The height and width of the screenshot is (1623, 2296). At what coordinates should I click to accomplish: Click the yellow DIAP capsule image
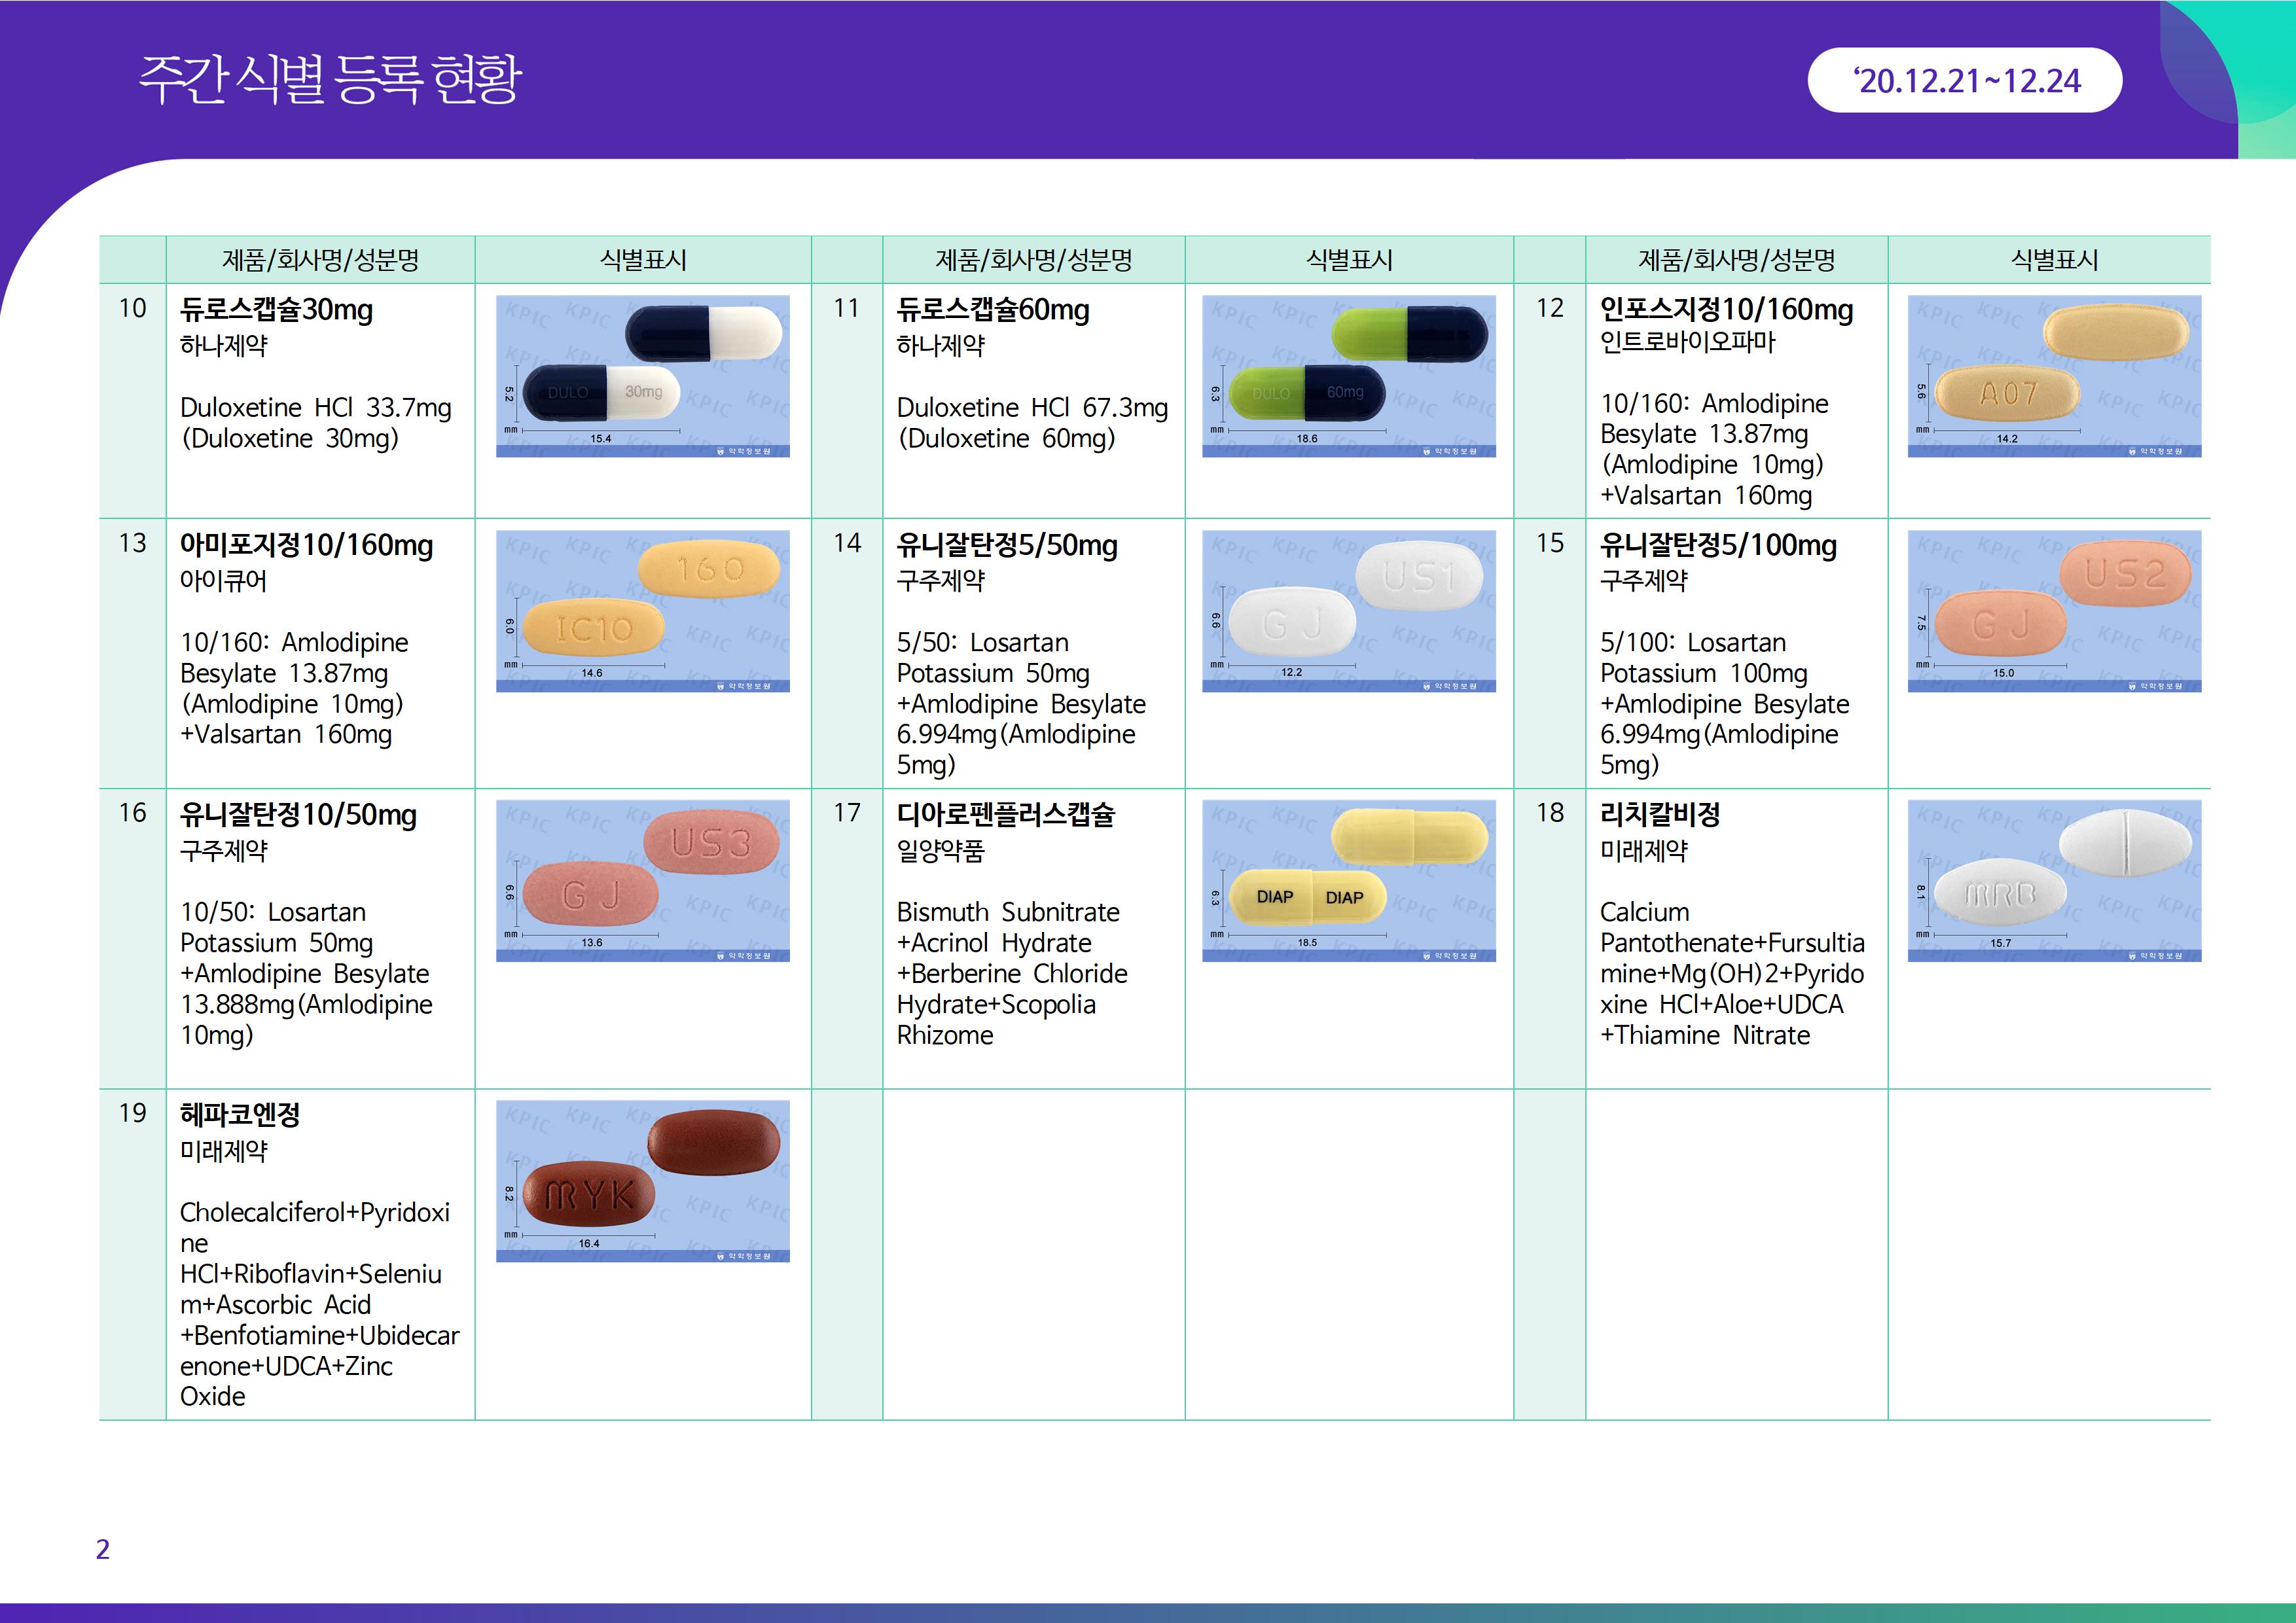[x=1348, y=881]
